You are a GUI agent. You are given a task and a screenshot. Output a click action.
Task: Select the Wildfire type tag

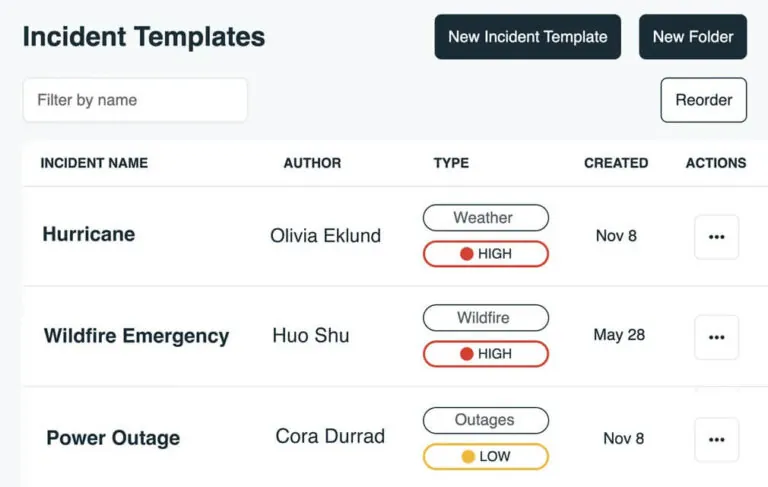[x=485, y=318]
